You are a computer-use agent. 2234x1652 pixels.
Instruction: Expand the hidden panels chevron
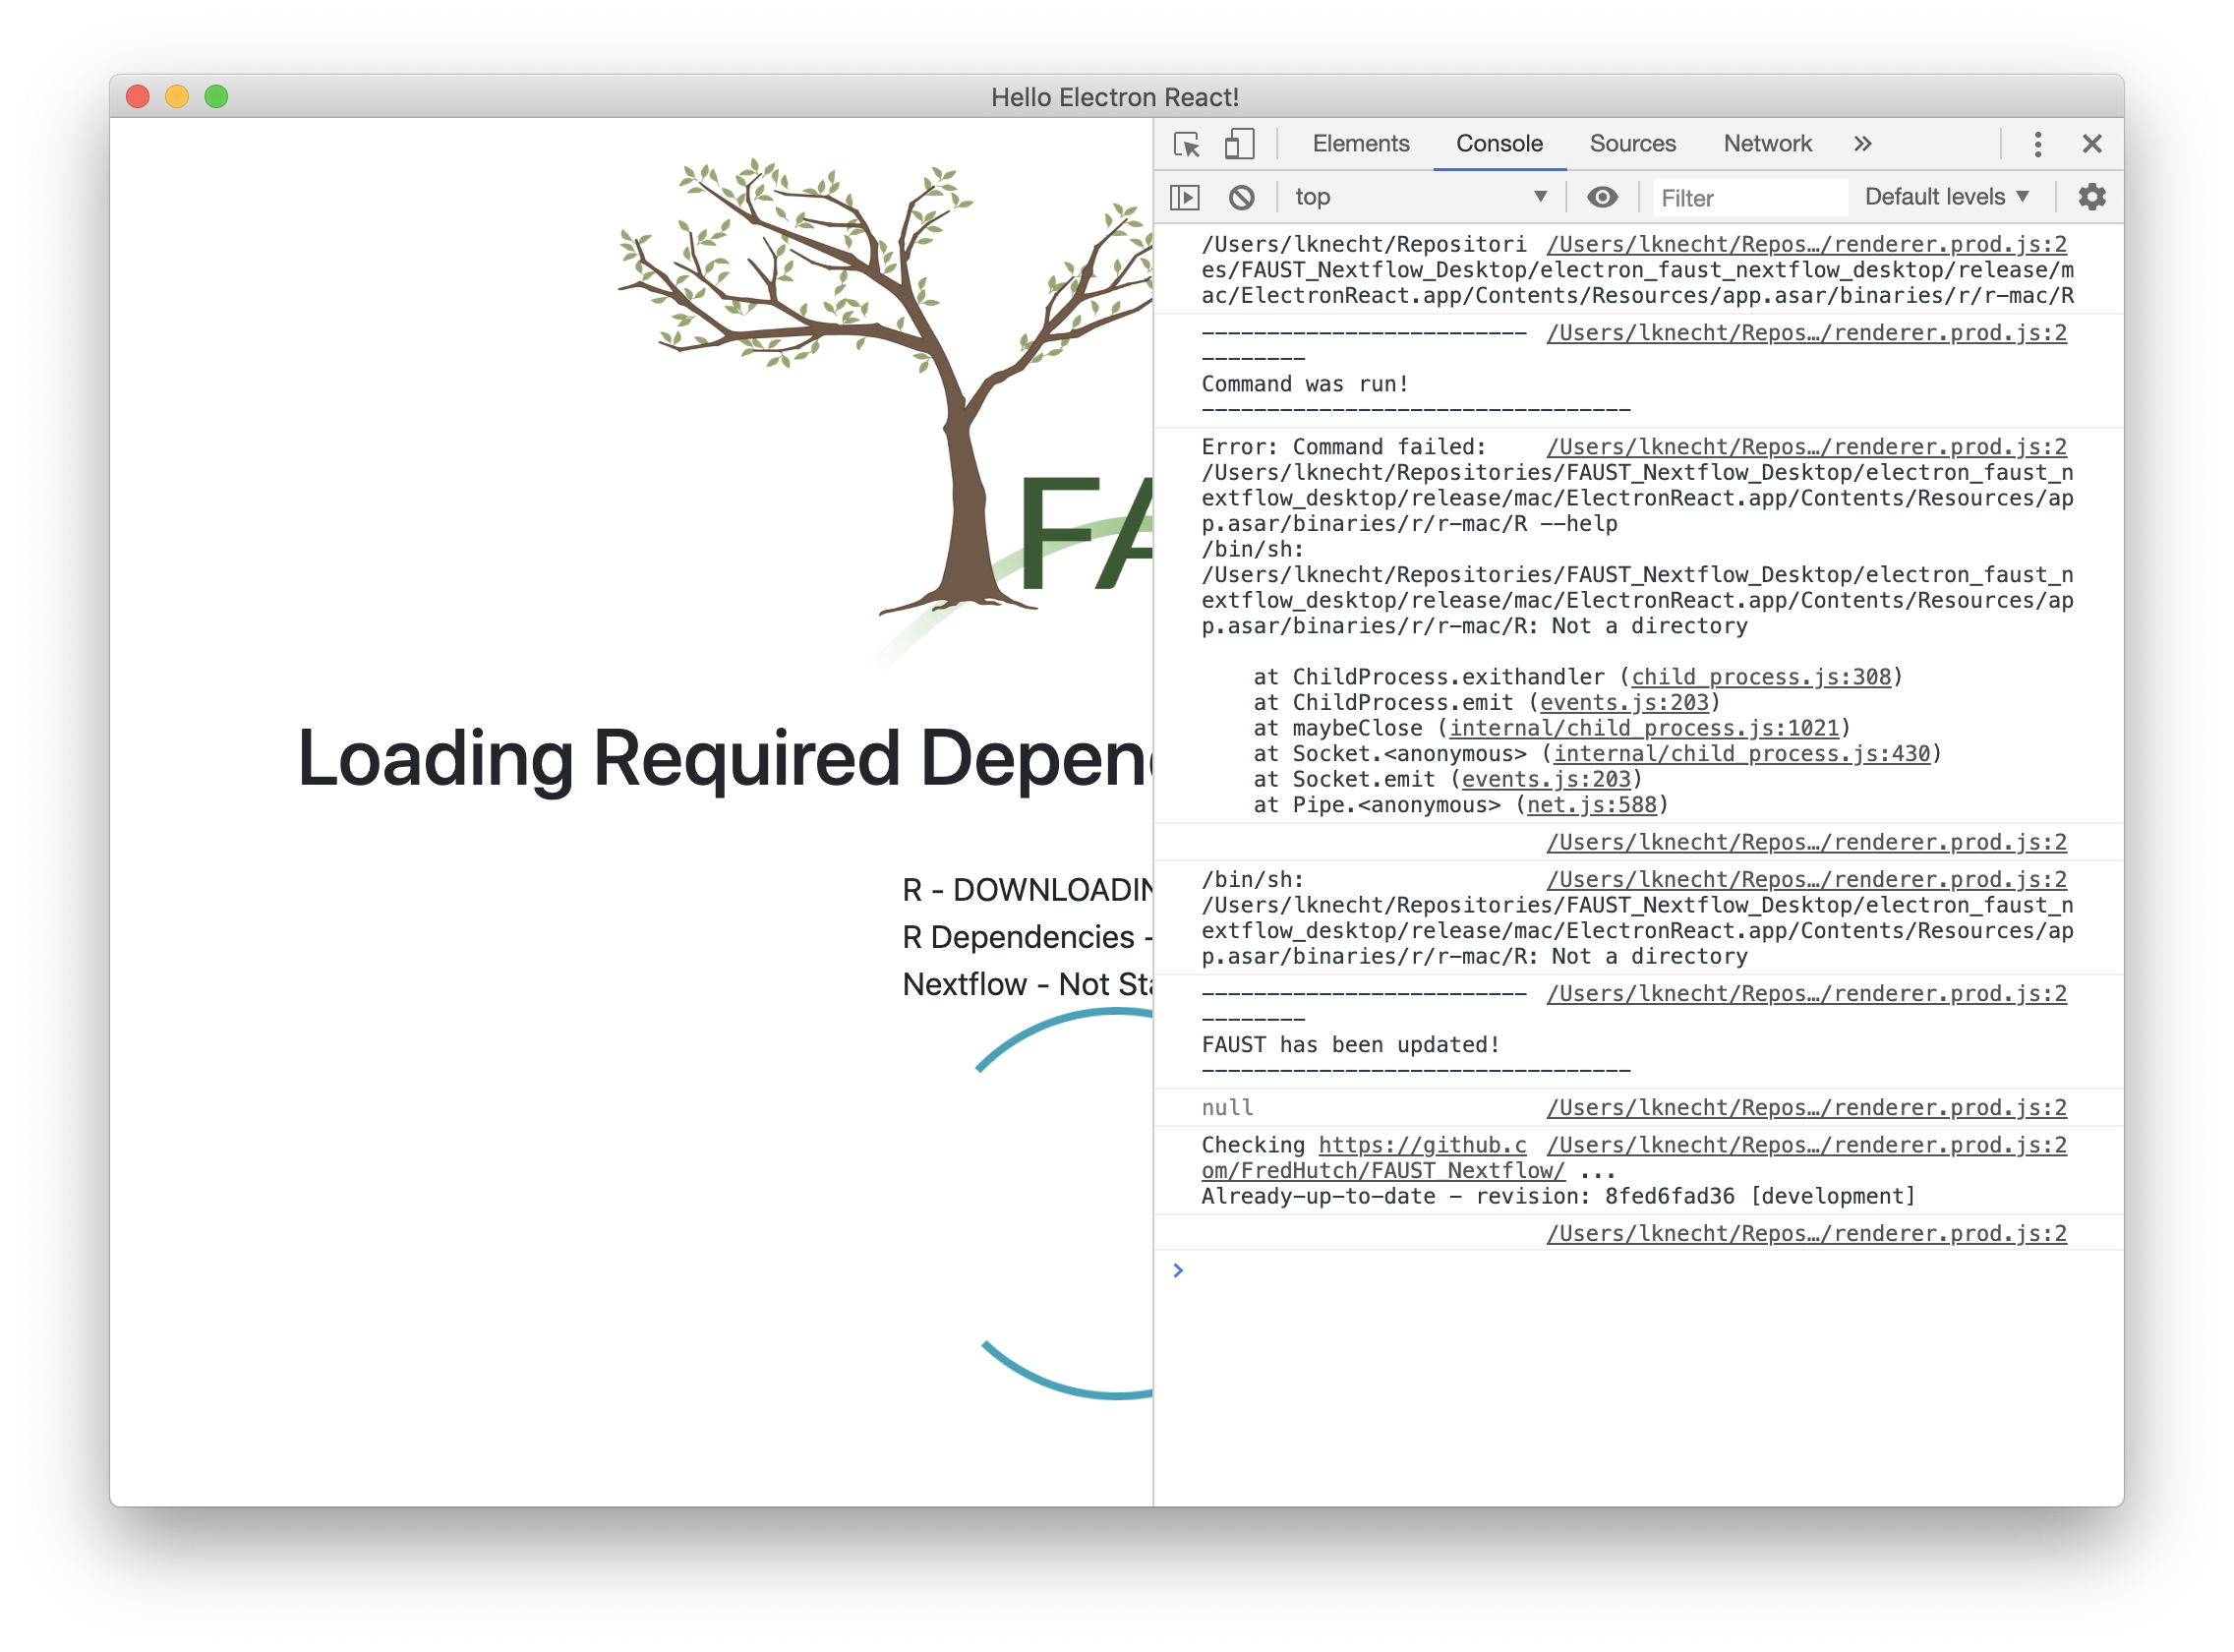(x=1862, y=144)
